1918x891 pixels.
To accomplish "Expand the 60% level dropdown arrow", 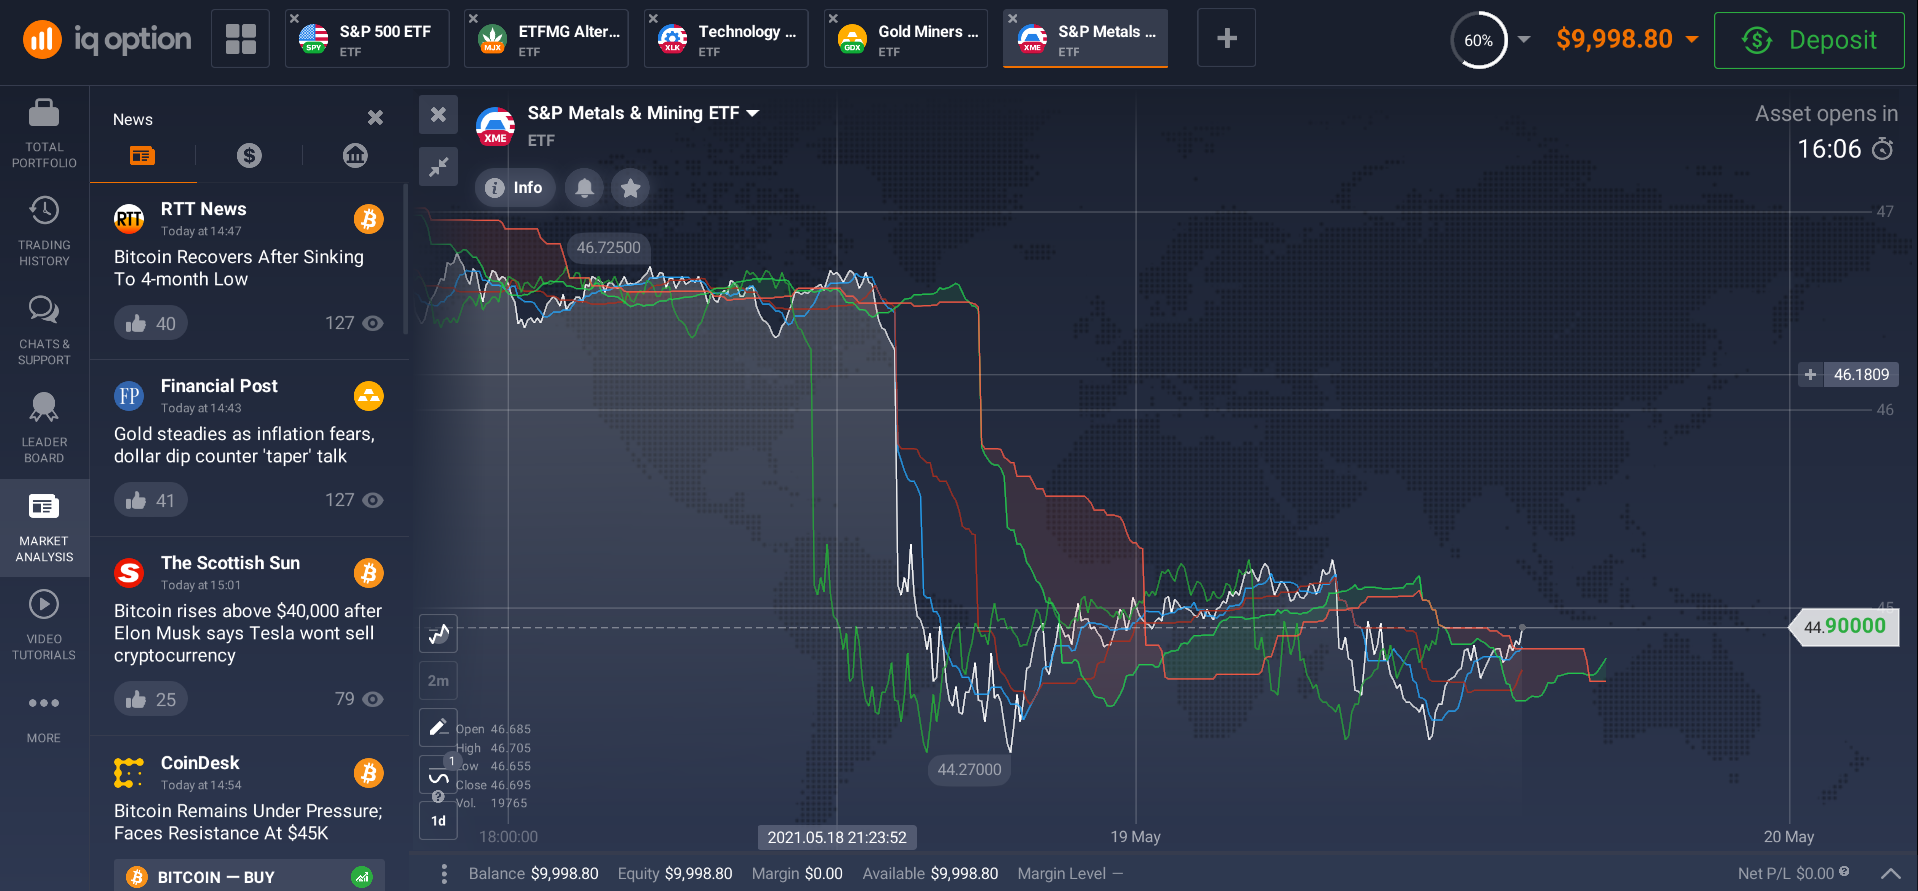I will (1524, 39).
